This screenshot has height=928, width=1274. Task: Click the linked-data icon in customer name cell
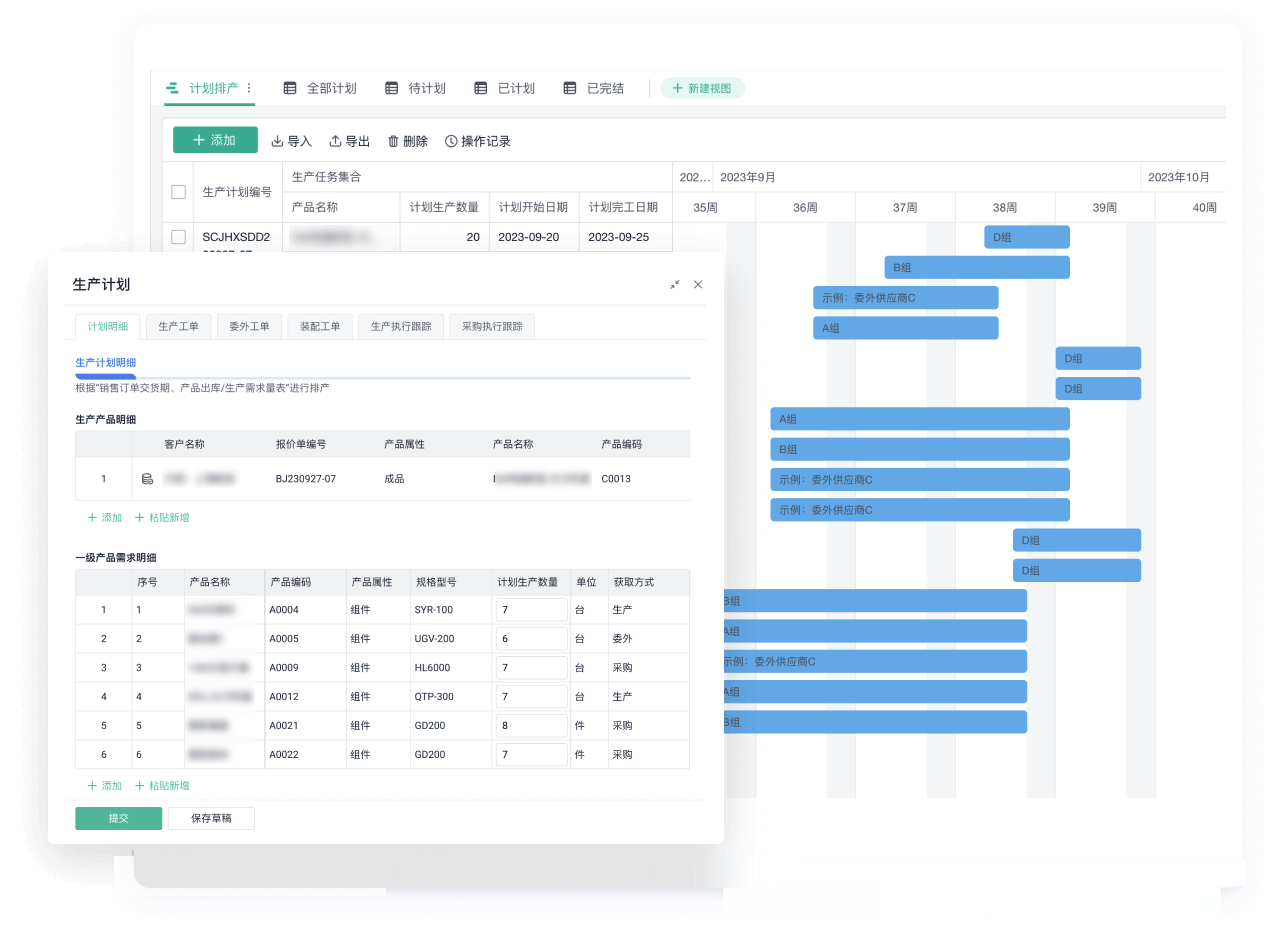(x=148, y=479)
